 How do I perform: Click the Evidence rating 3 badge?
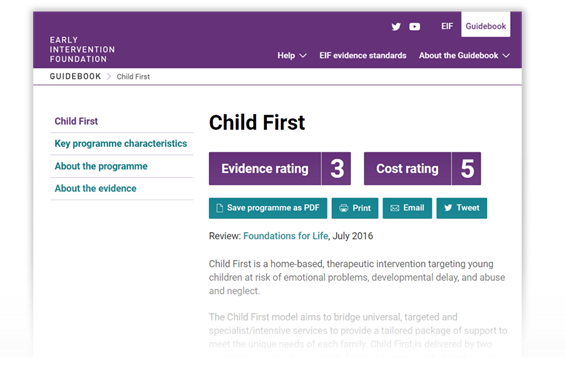(280, 168)
